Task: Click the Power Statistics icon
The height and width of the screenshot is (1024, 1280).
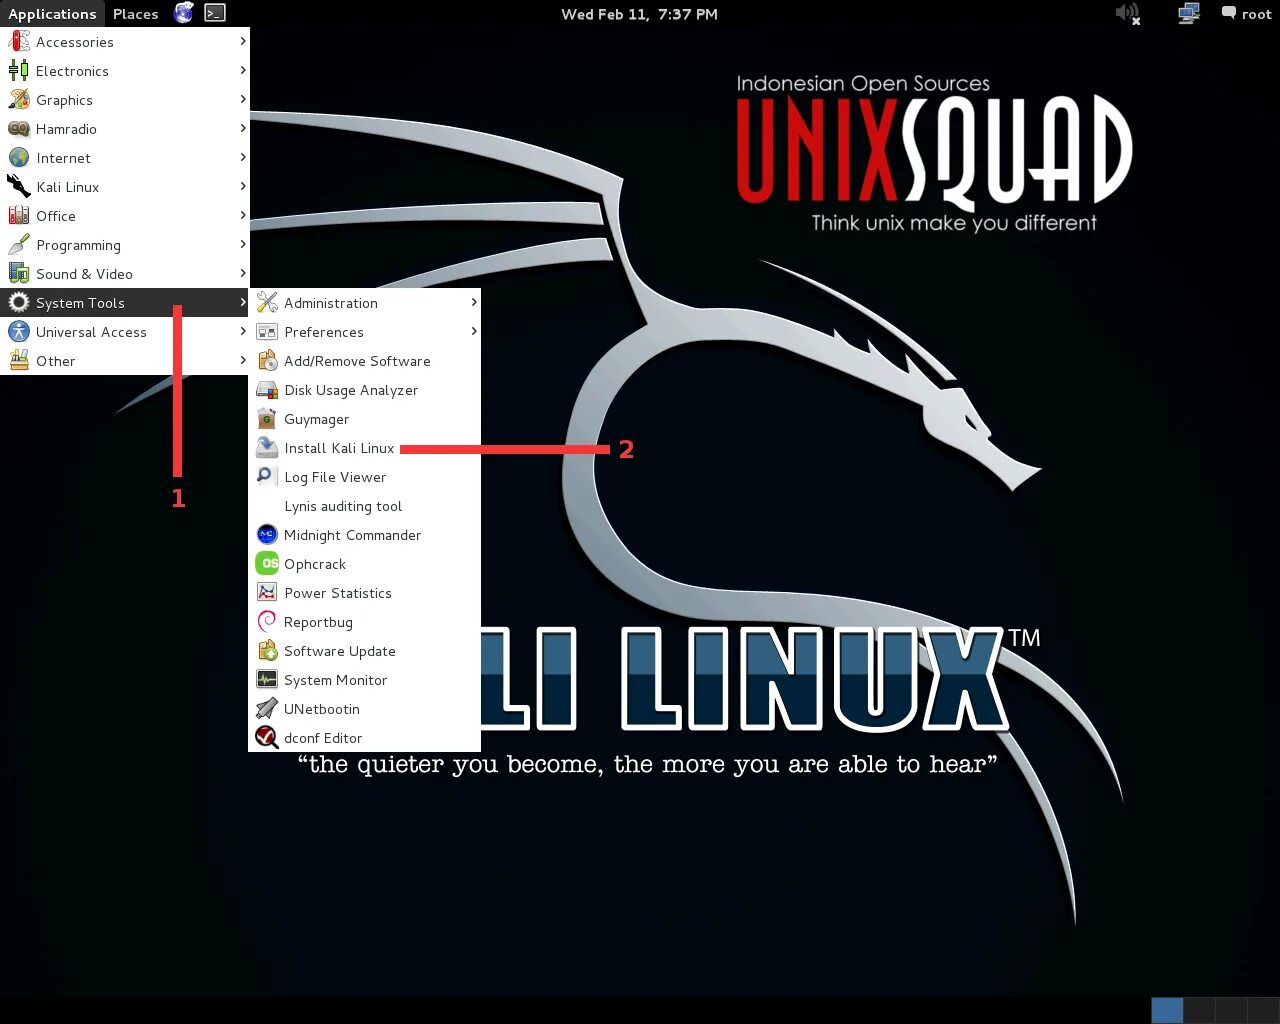Action: pyautogui.click(x=267, y=593)
